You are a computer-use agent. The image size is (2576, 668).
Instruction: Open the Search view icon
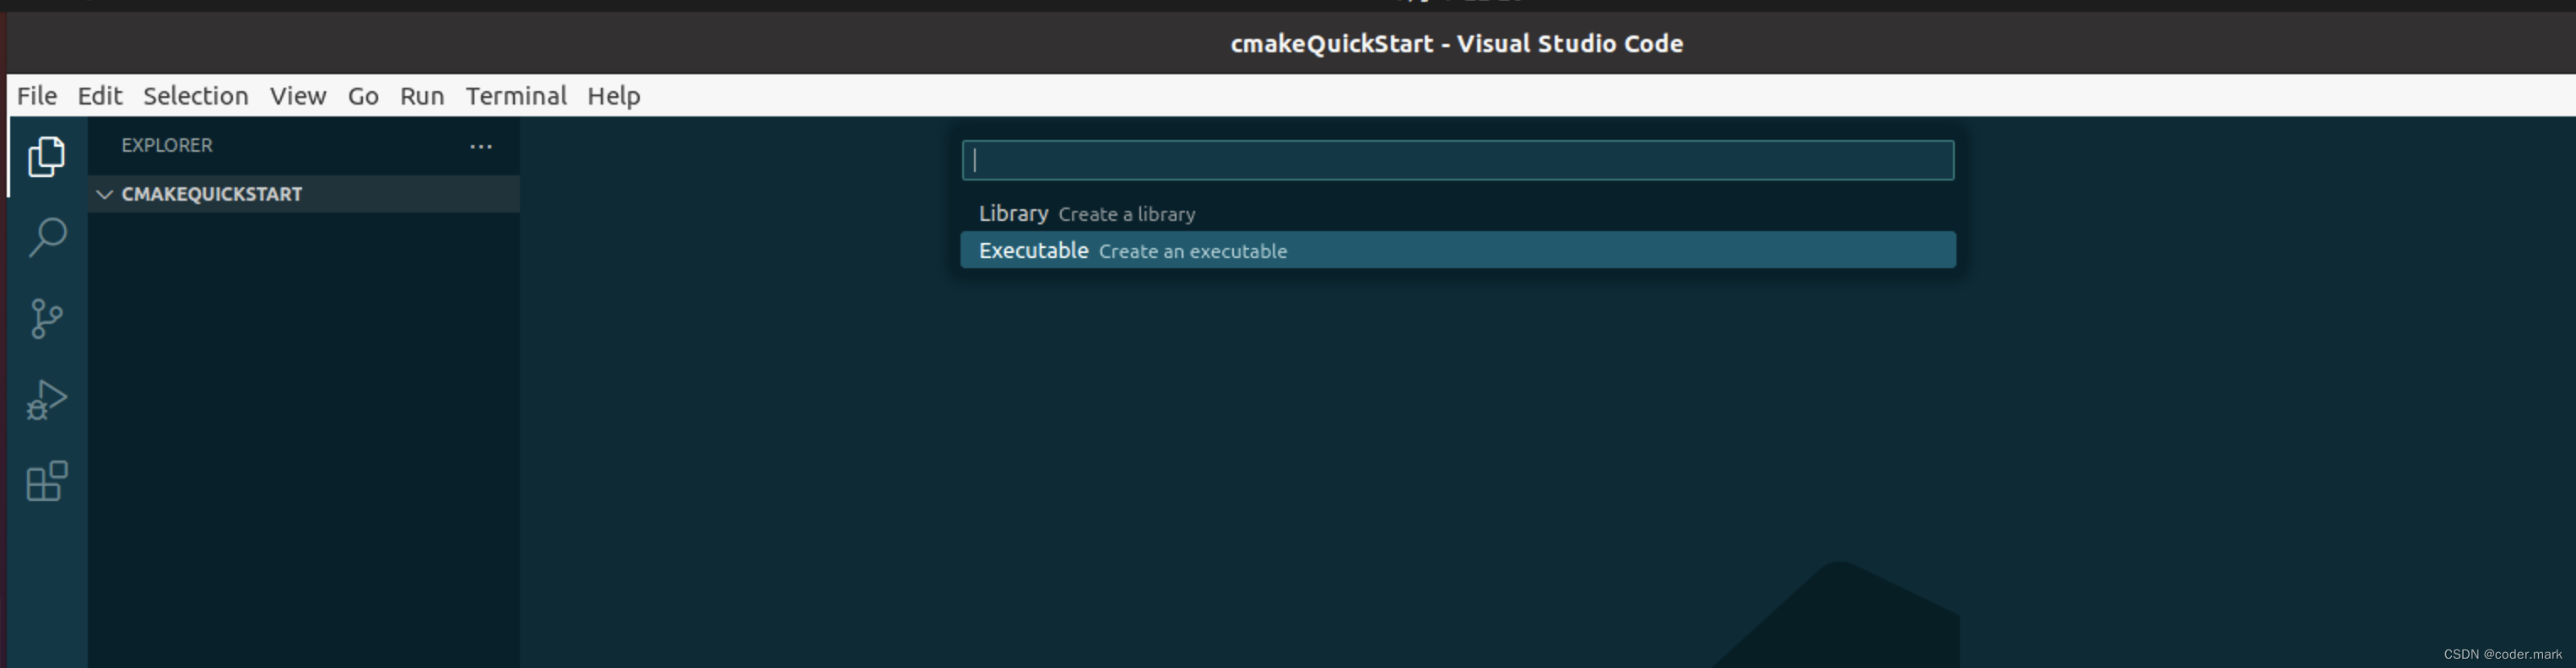(x=47, y=238)
